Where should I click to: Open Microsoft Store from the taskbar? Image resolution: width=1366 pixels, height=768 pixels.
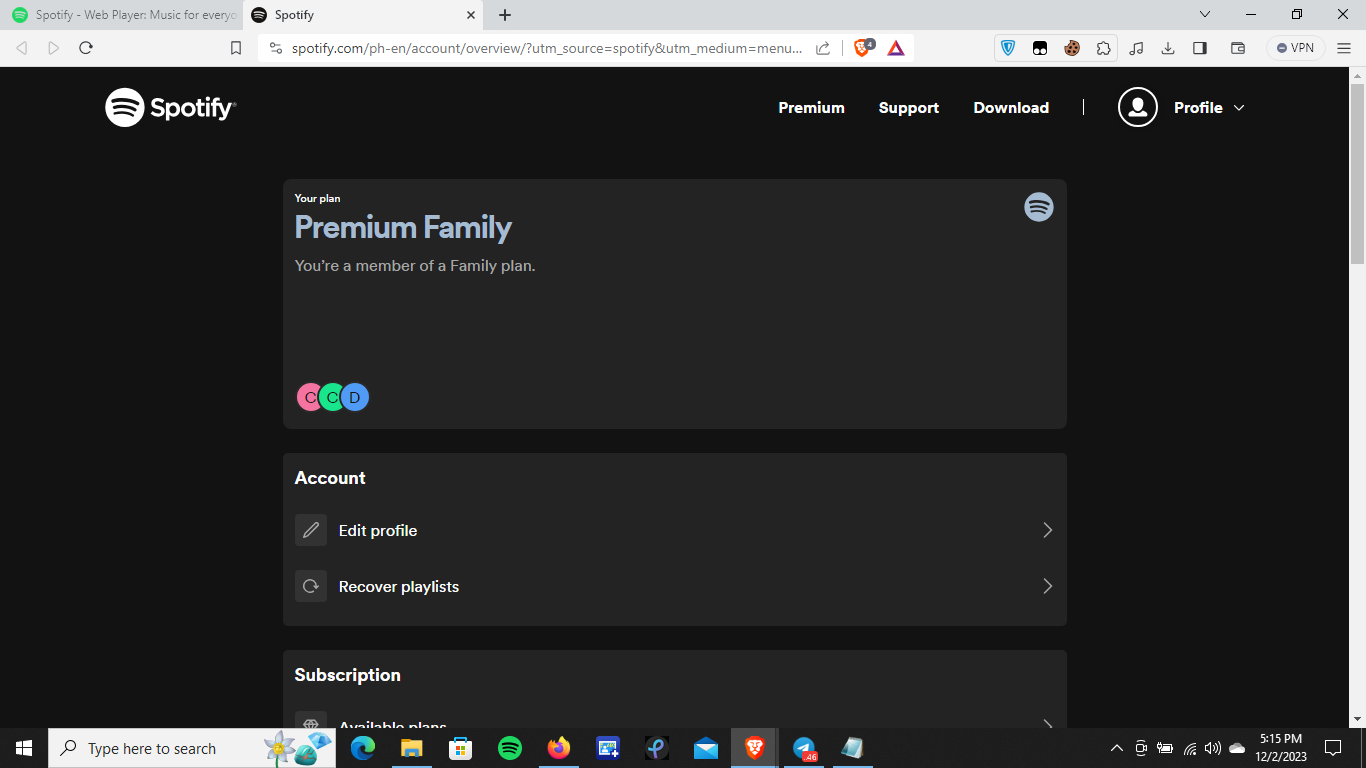pyautogui.click(x=460, y=748)
